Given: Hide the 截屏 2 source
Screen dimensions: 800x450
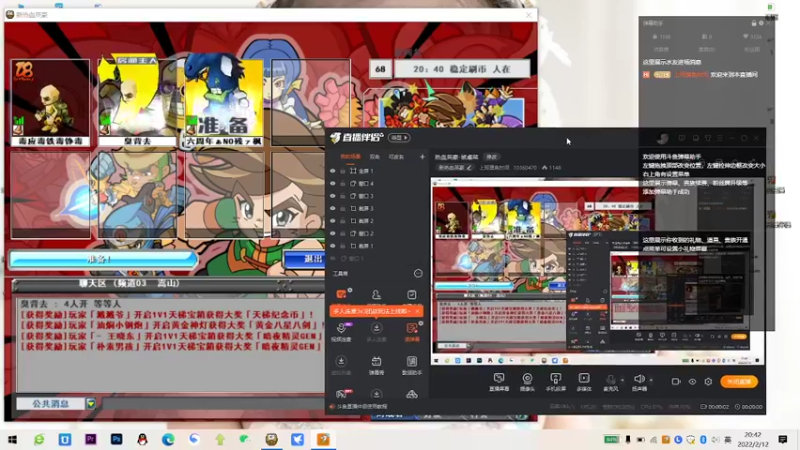Looking at the screenshot, I should (x=333, y=221).
